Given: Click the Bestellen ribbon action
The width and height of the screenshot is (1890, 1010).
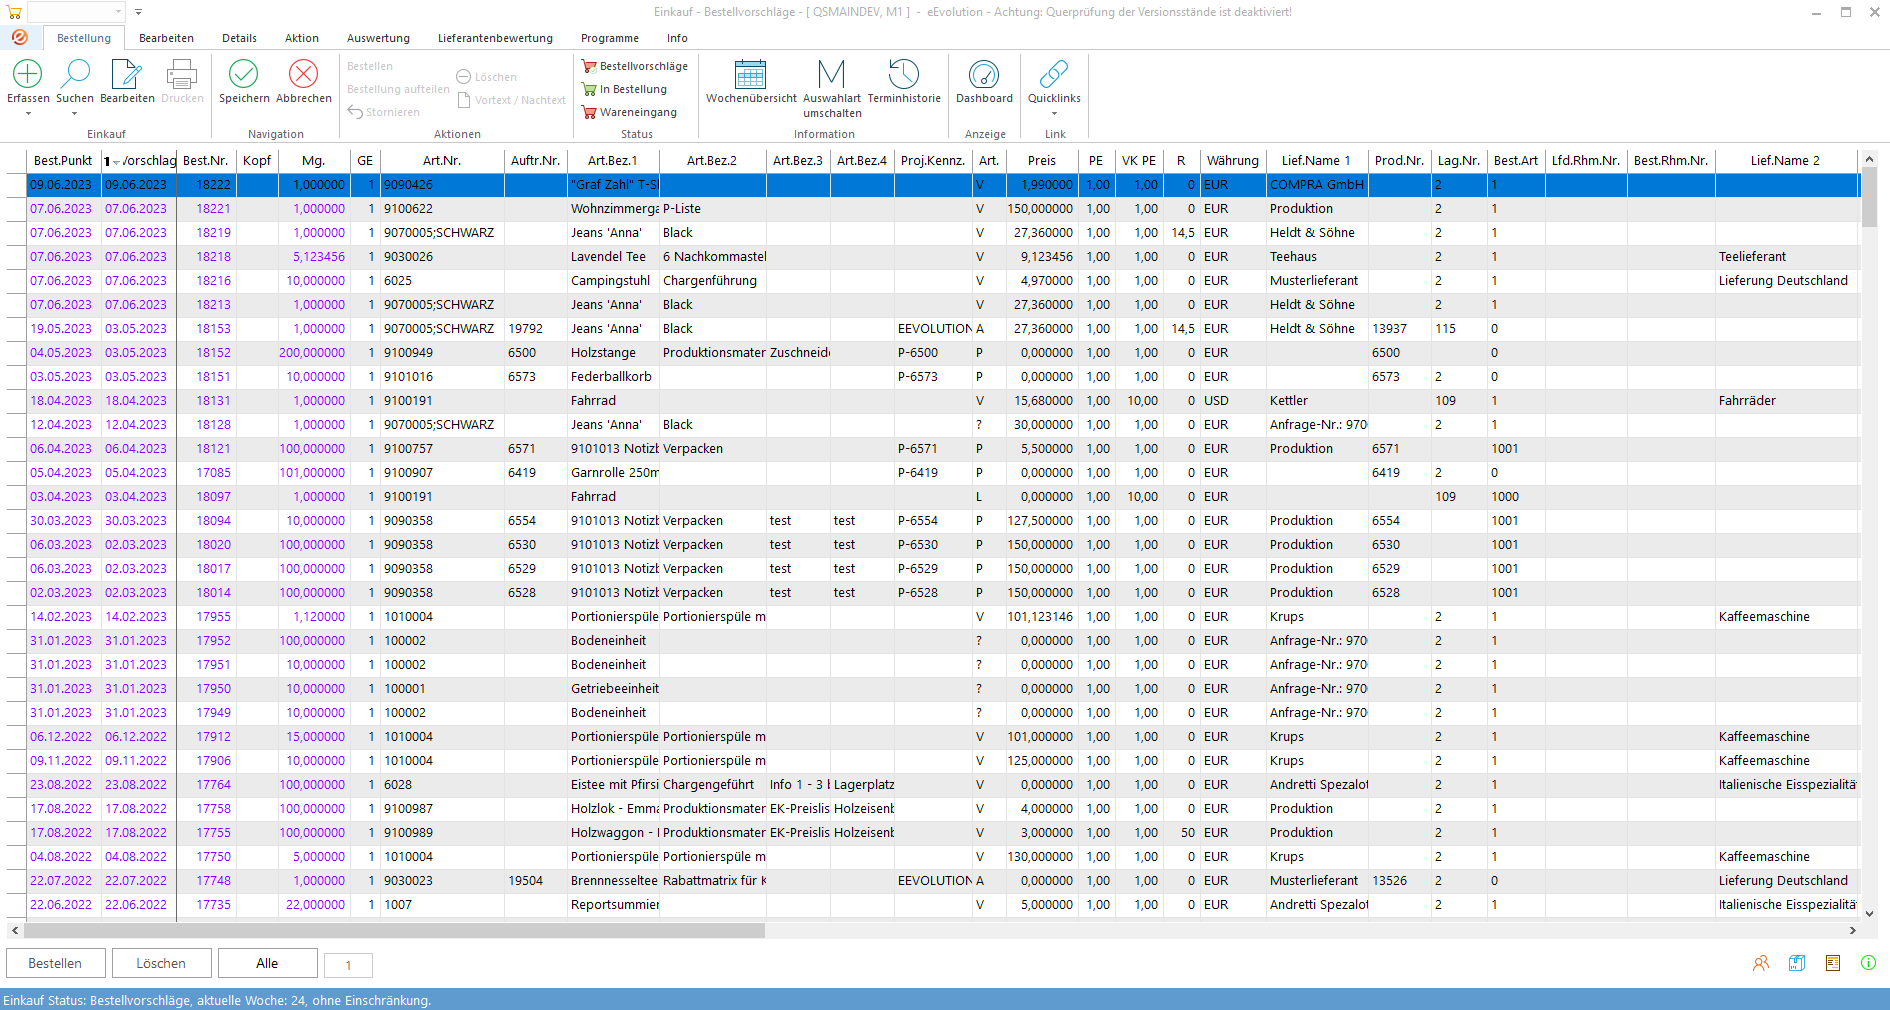Looking at the screenshot, I should point(370,66).
